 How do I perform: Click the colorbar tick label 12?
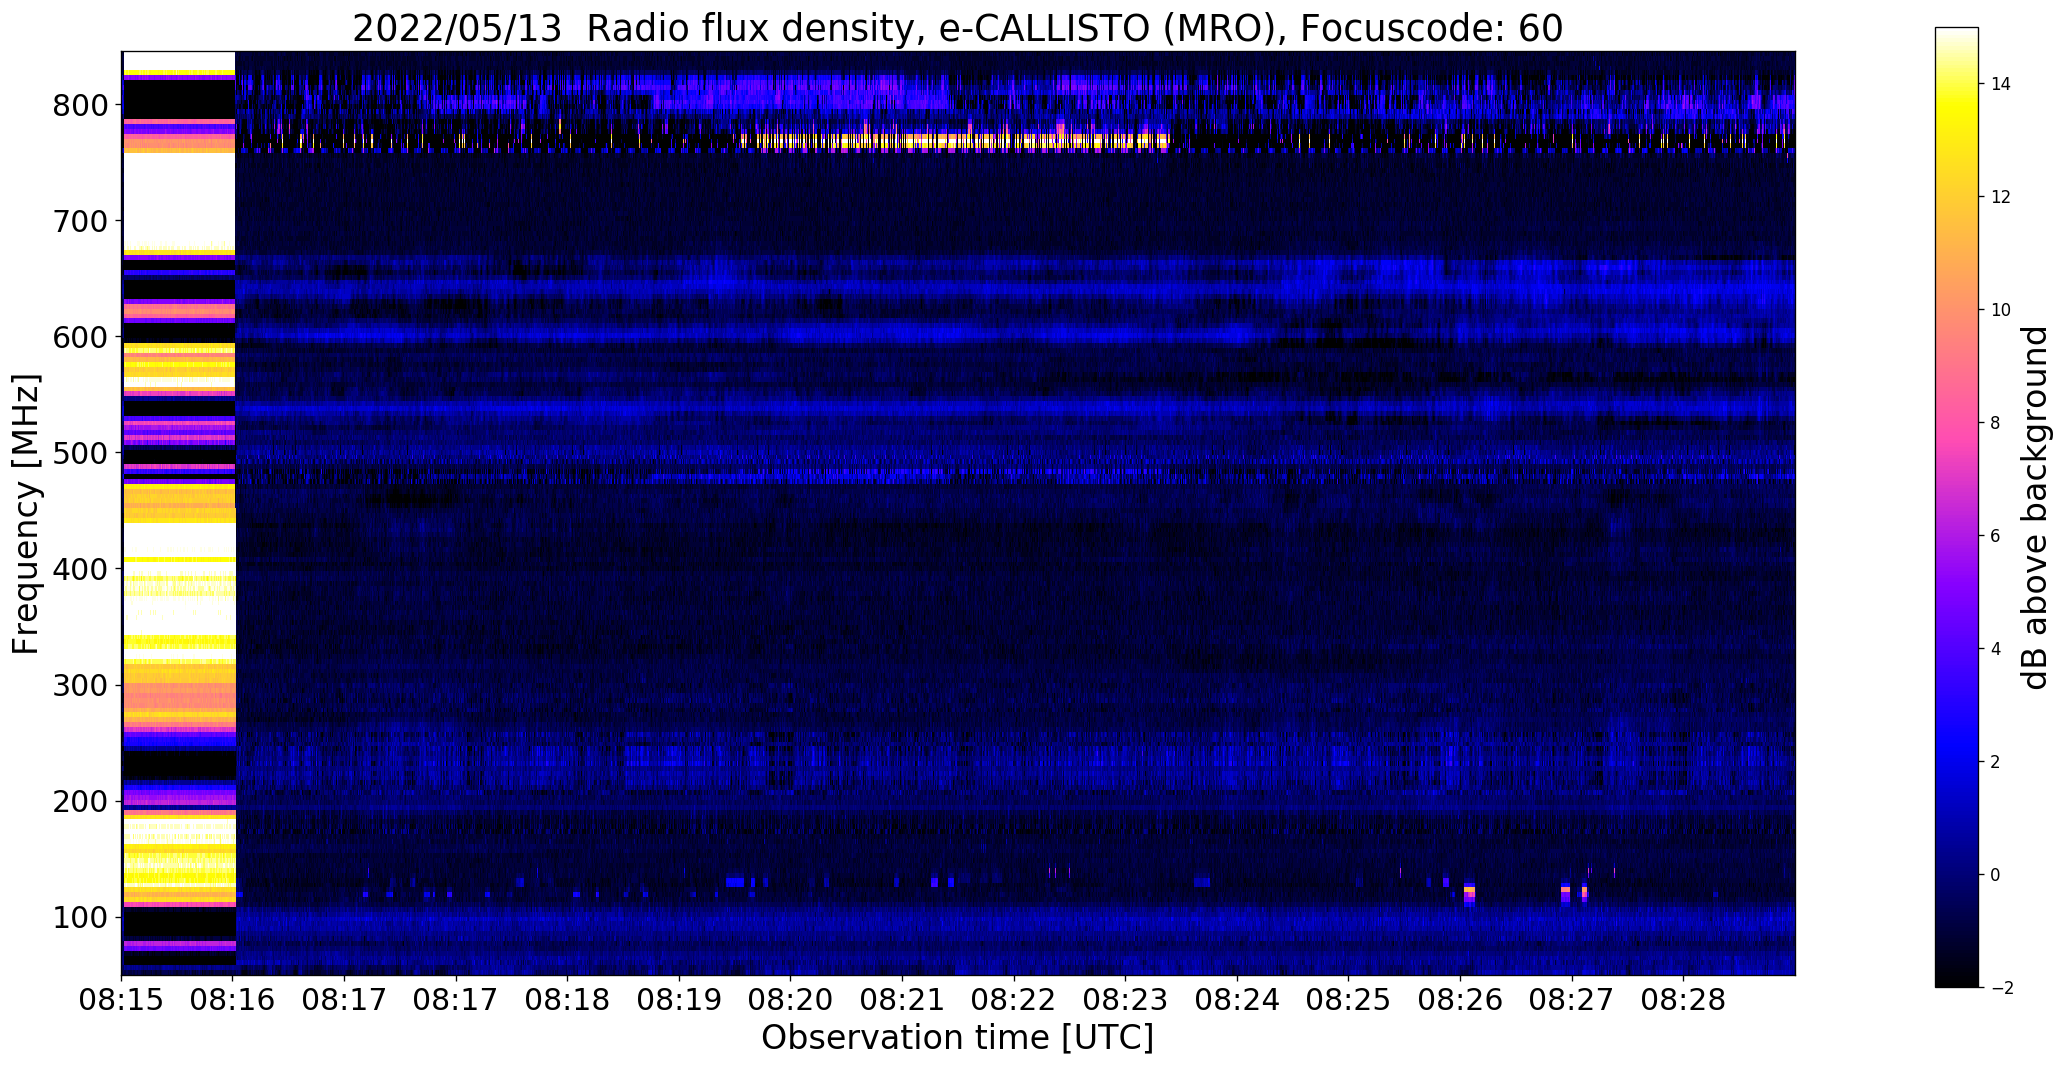(x=2001, y=197)
